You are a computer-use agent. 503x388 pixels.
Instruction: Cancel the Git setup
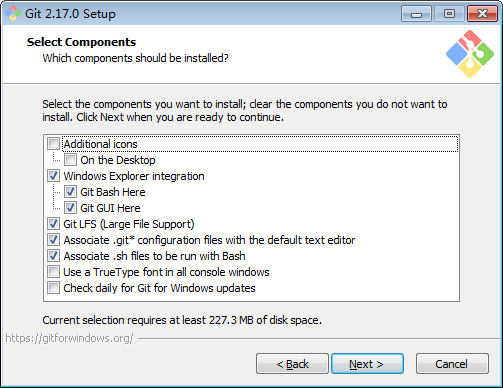(452, 364)
